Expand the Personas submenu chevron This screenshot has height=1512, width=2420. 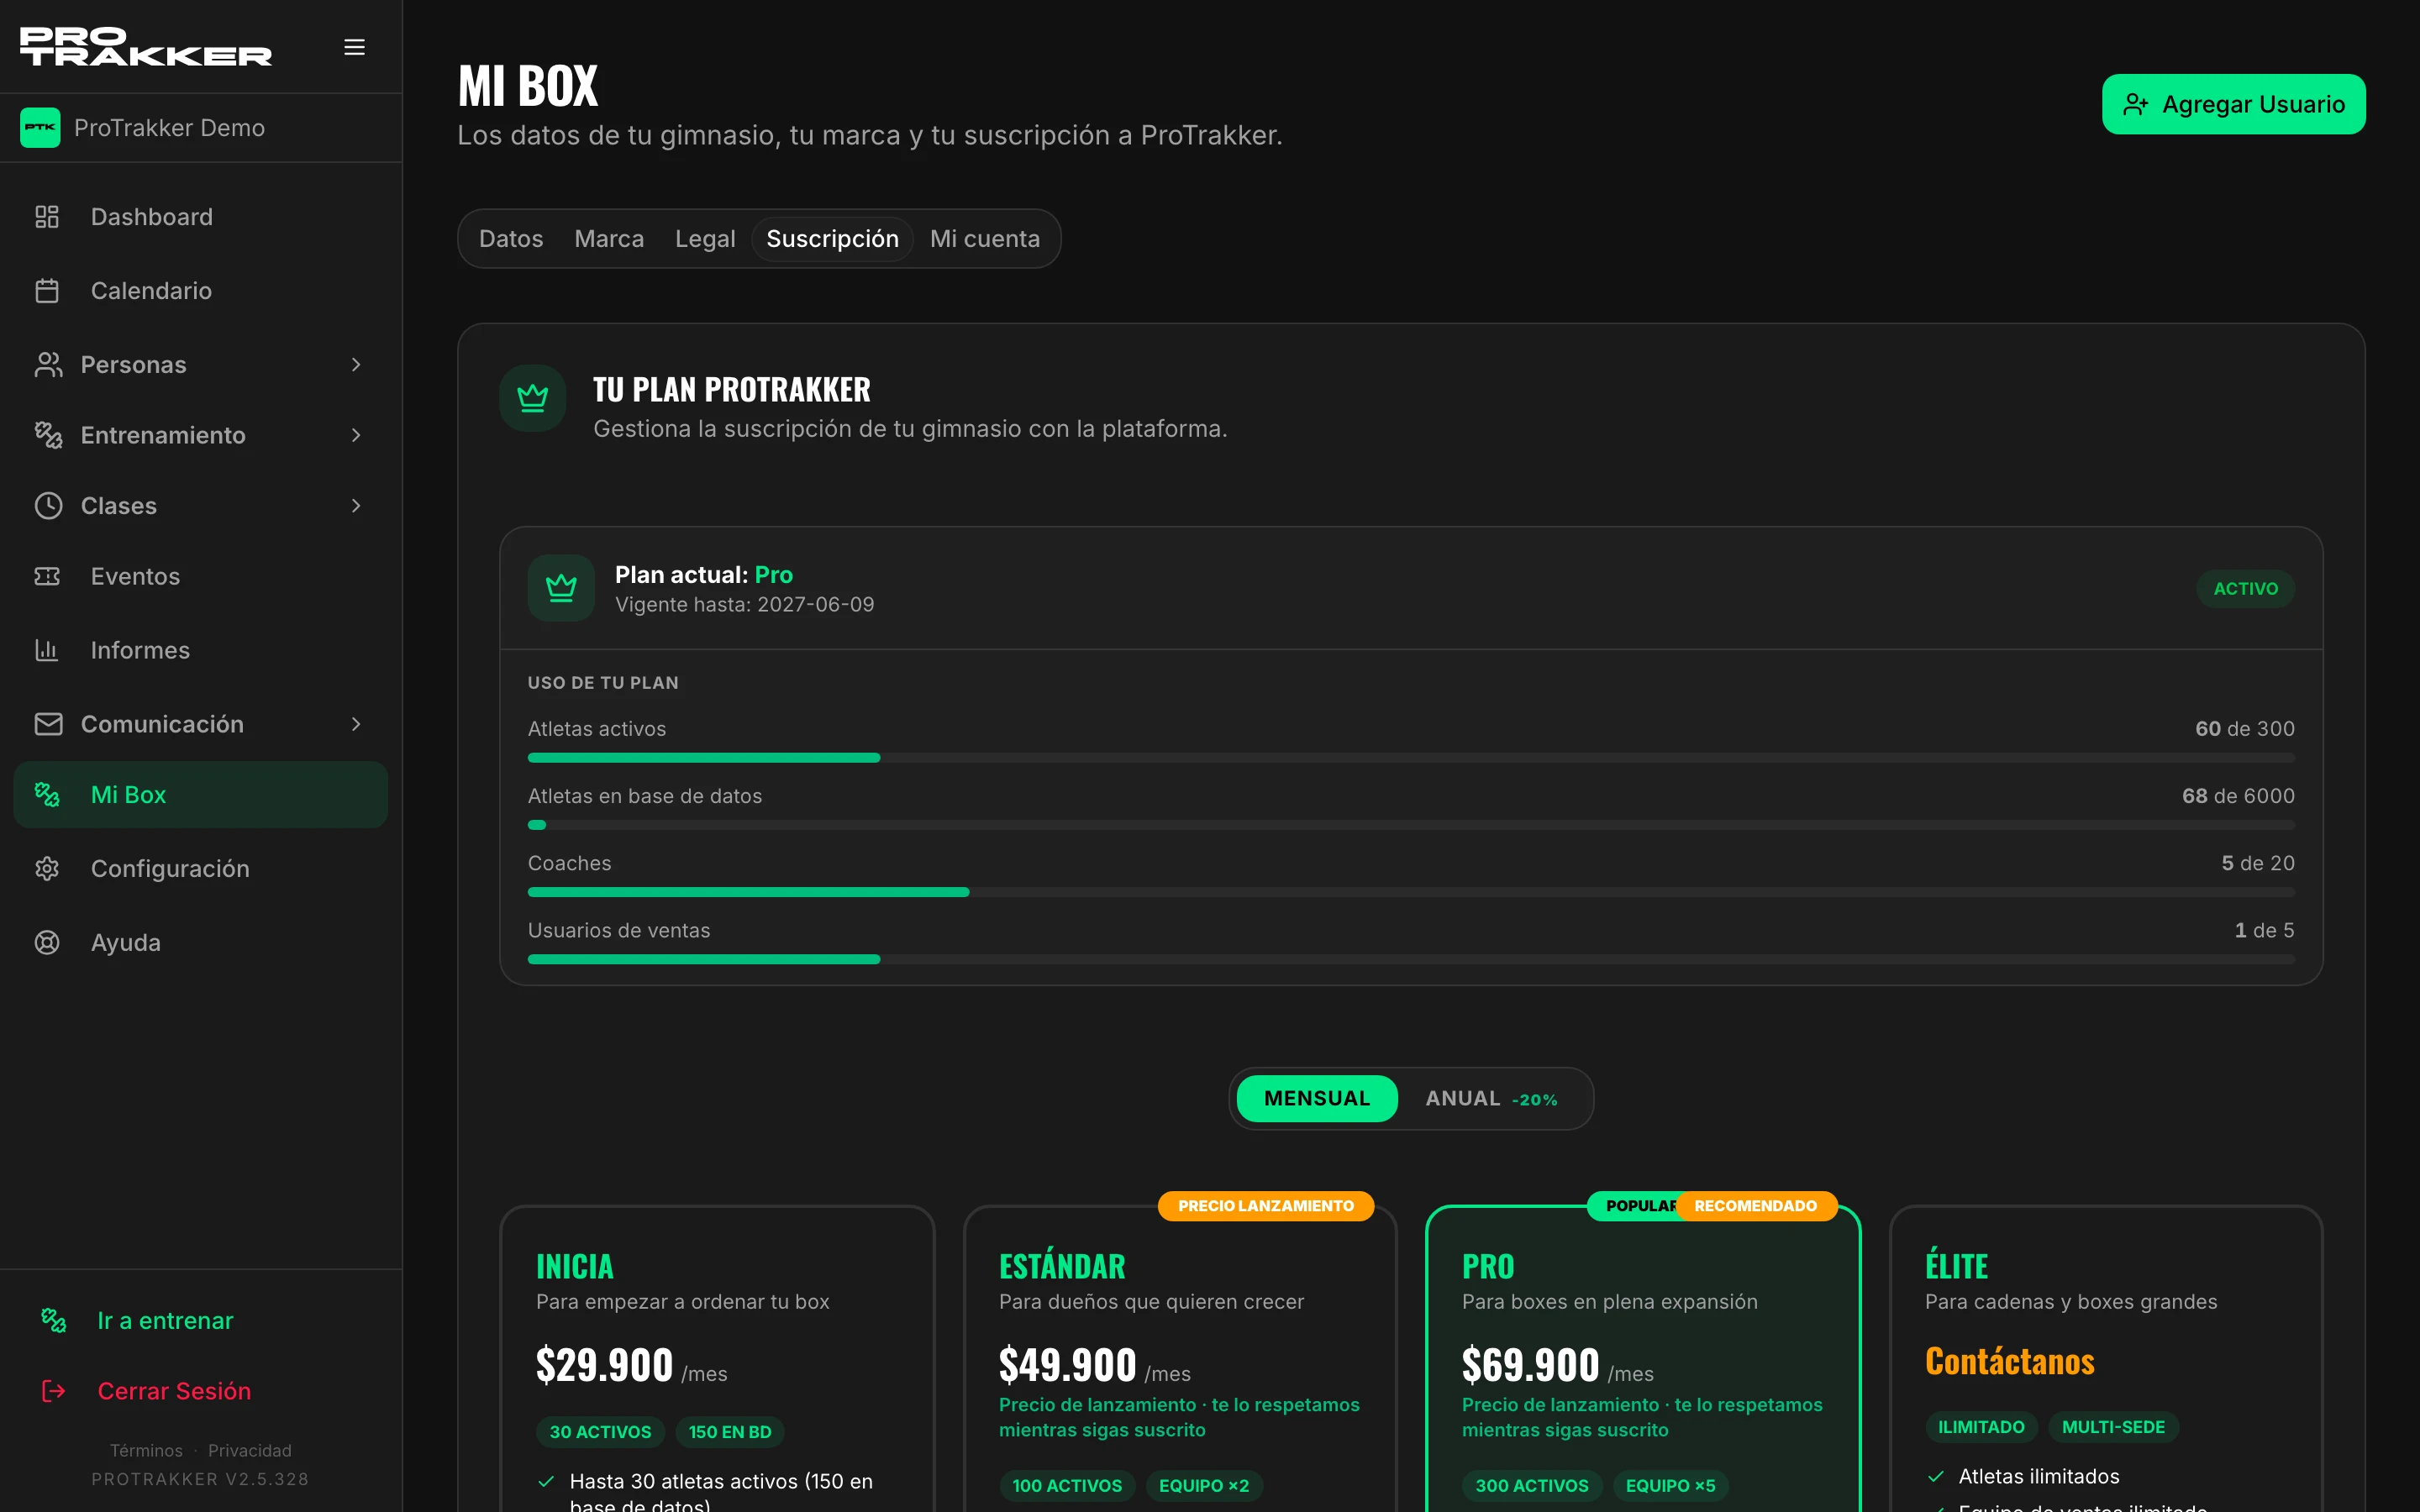coord(356,365)
